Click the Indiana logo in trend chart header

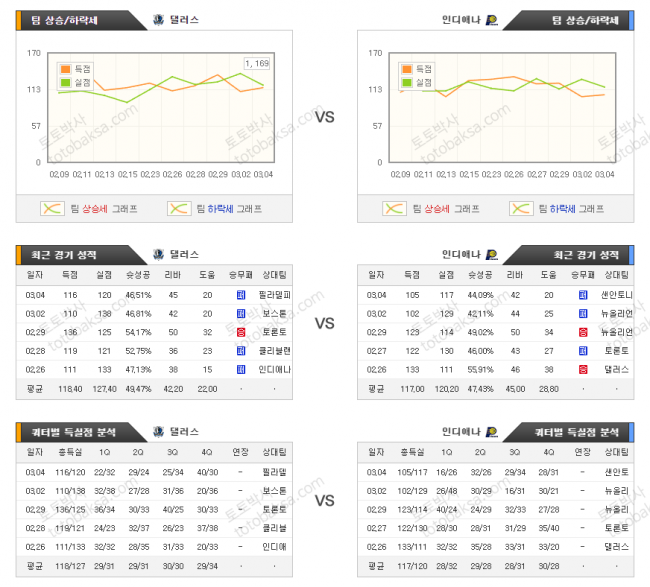click(x=492, y=19)
